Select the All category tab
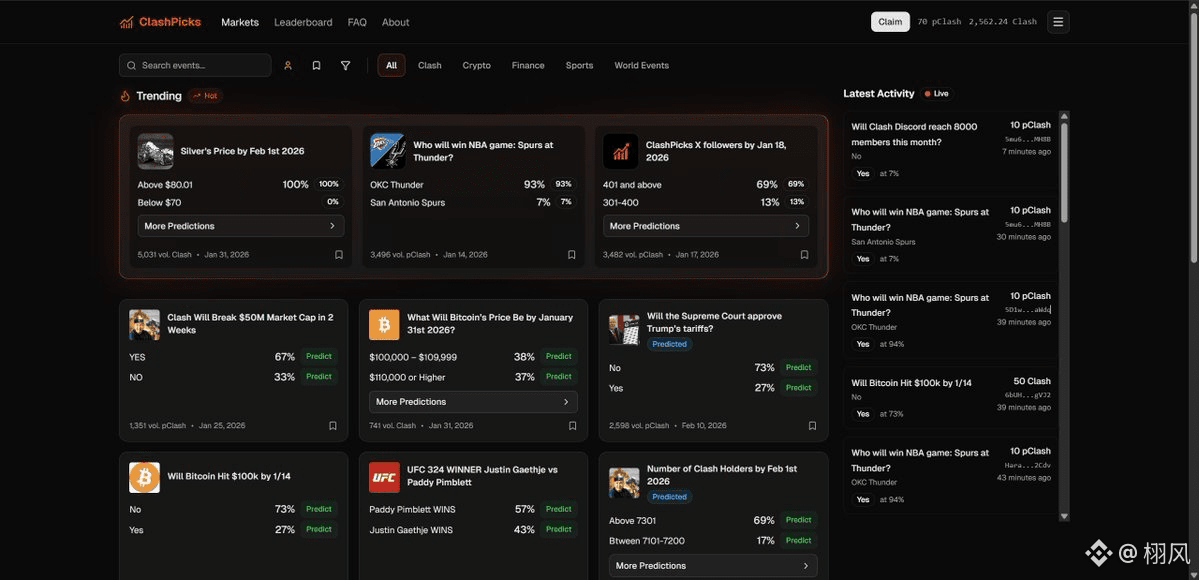This screenshot has height=580, width=1199. tap(392, 66)
